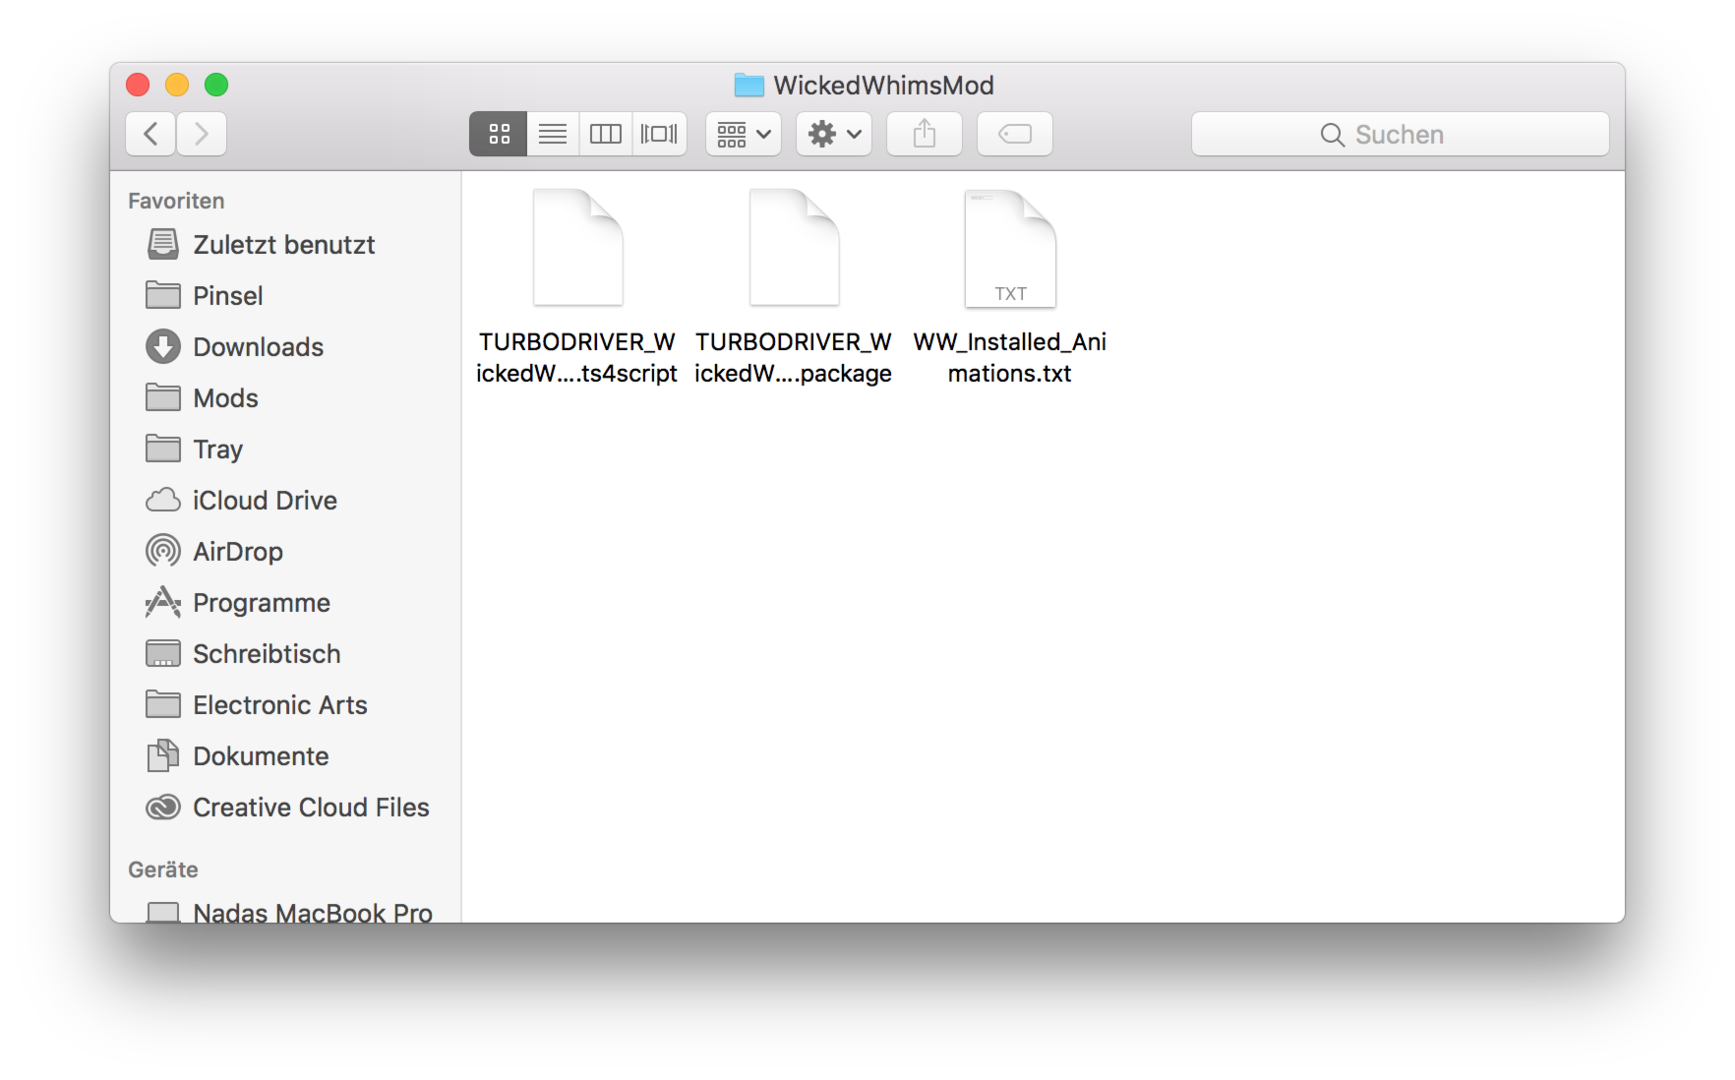Click the Dokumente documents icon
Viewport: 1735px width, 1080px height.
(163, 756)
